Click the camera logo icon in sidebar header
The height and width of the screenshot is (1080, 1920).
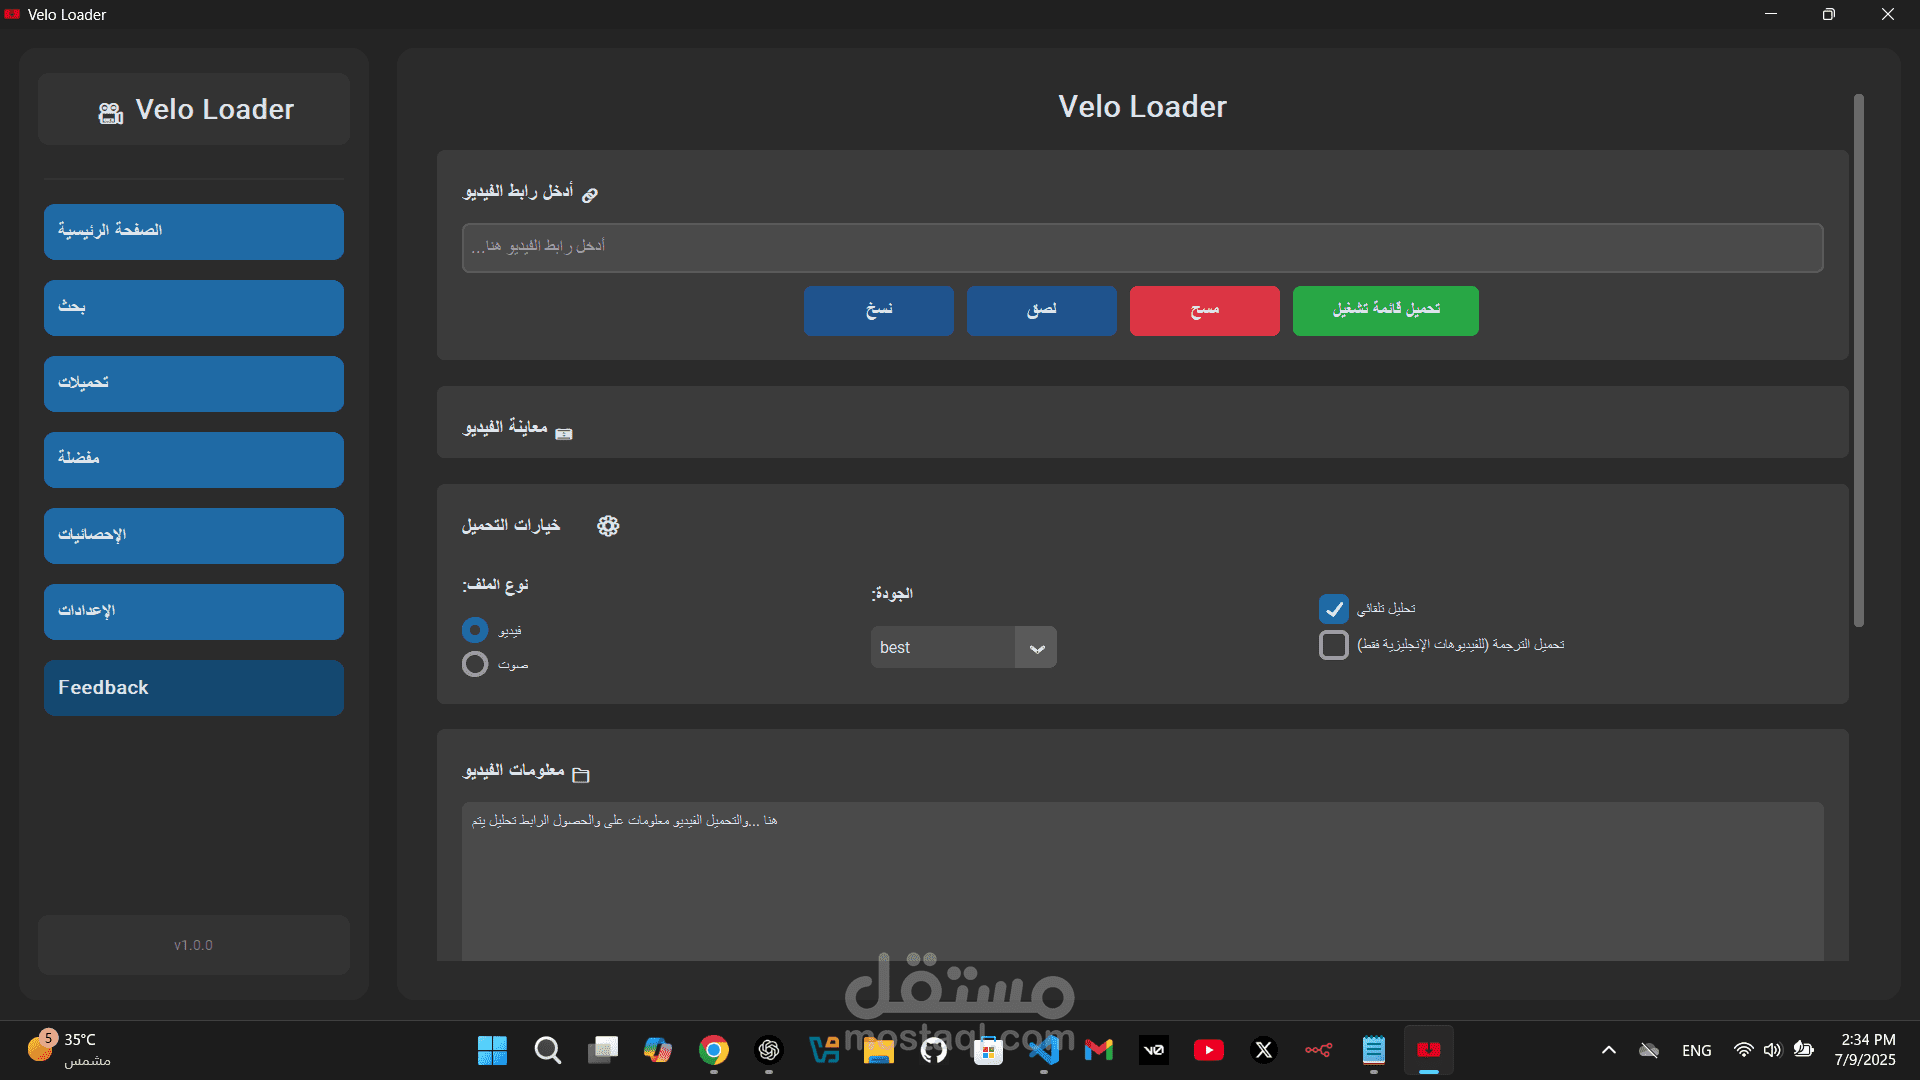click(x=111, y=113)
